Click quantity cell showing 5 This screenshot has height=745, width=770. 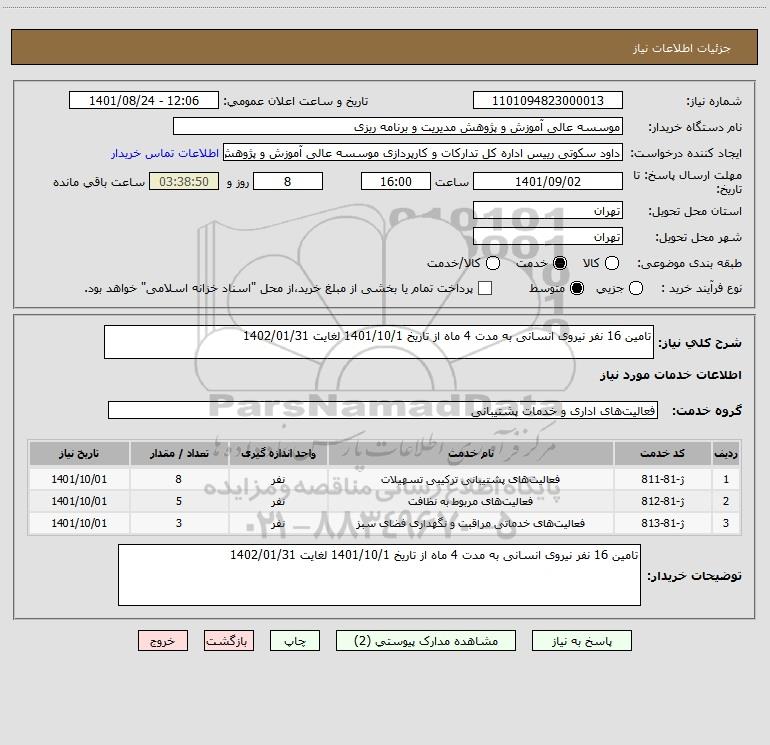[x=179, y=501]
